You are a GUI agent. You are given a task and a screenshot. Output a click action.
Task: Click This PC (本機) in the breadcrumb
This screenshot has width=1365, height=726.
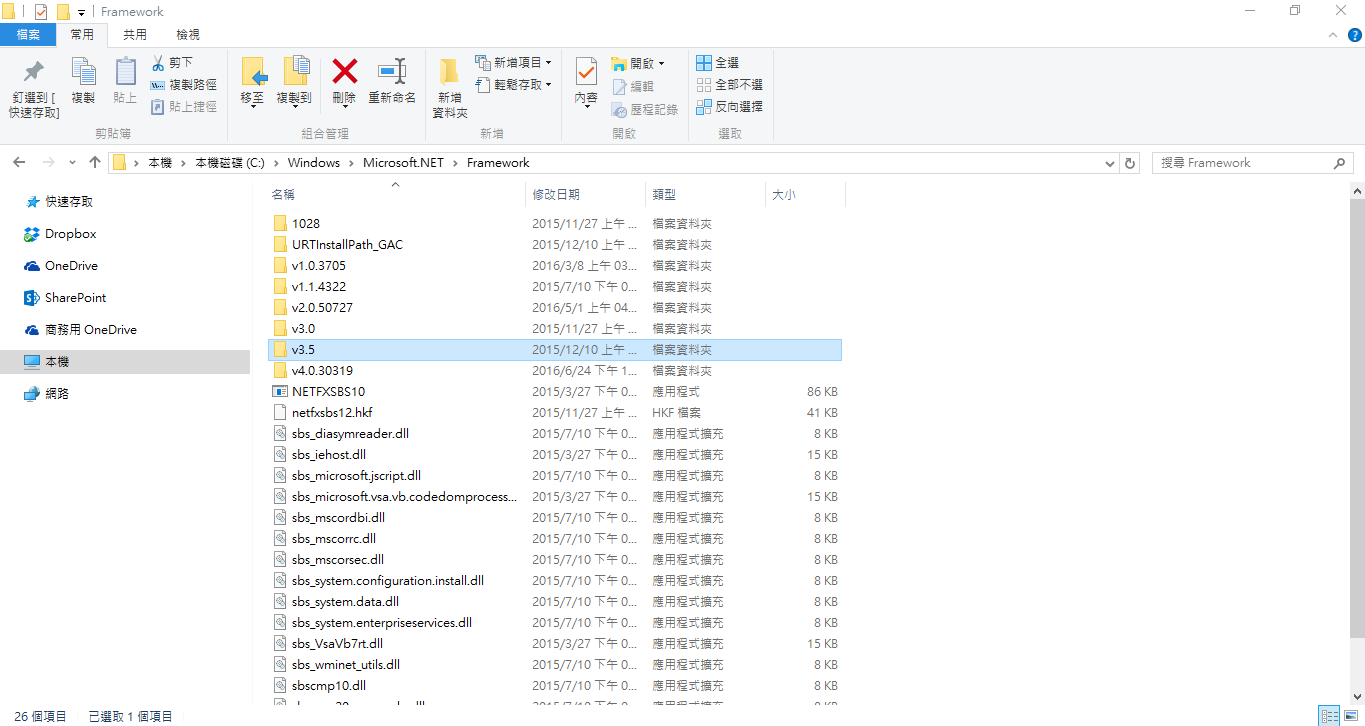coord(160,163)
